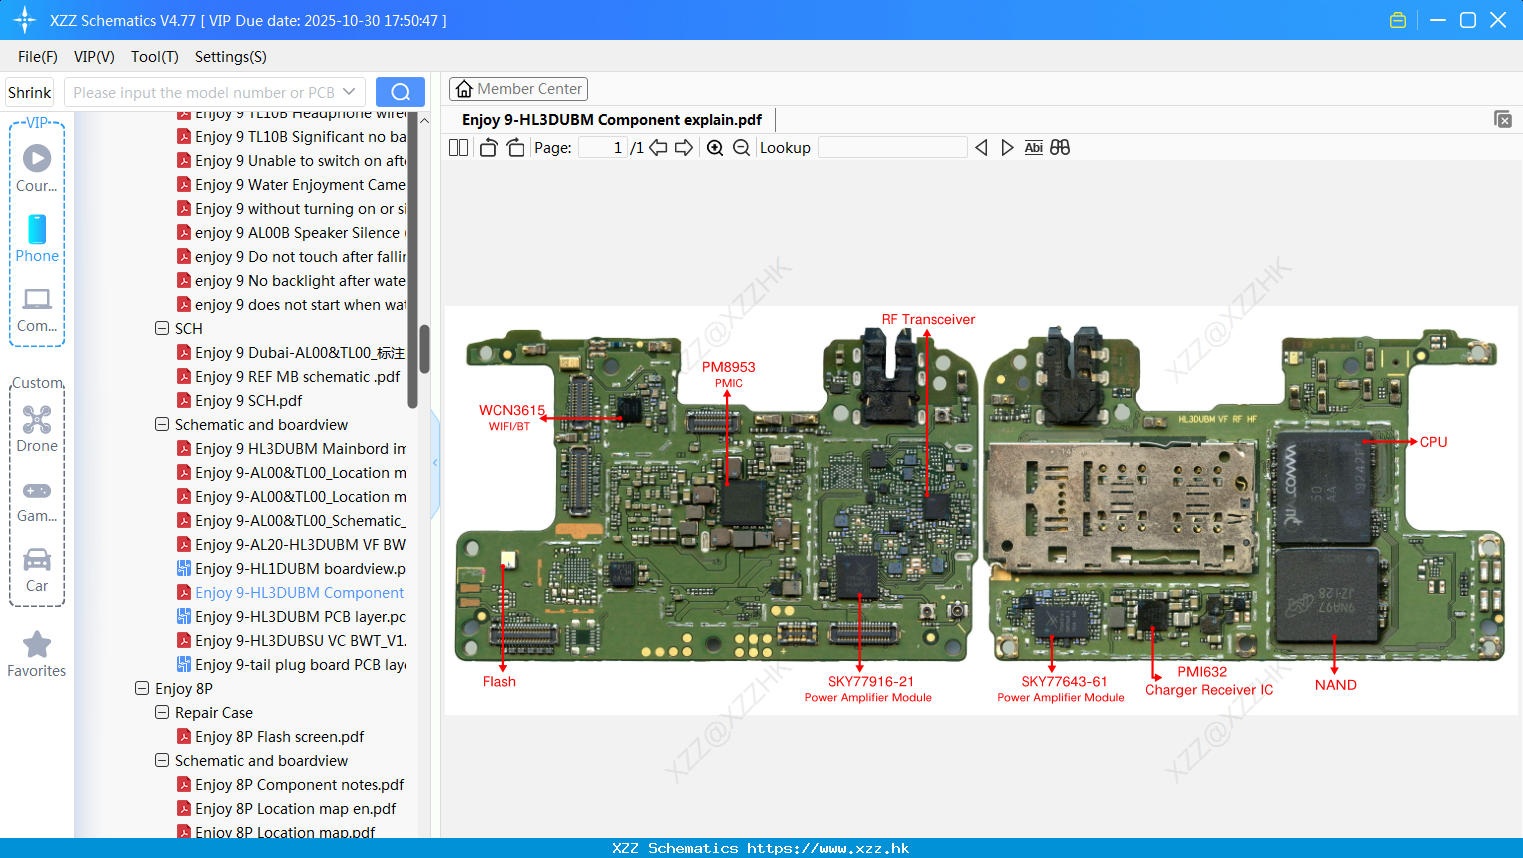
Task: Click the toolbox icon in title bar
Action: [x=1398, y=20]
